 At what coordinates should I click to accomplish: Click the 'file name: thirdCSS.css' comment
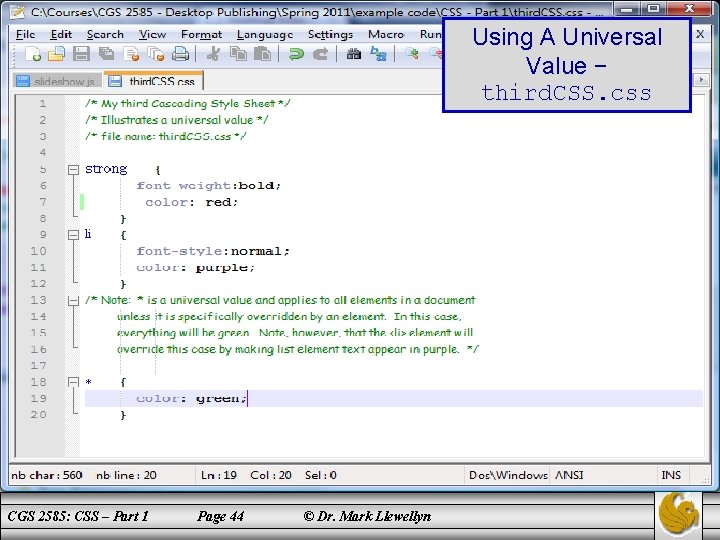point(166,136)
